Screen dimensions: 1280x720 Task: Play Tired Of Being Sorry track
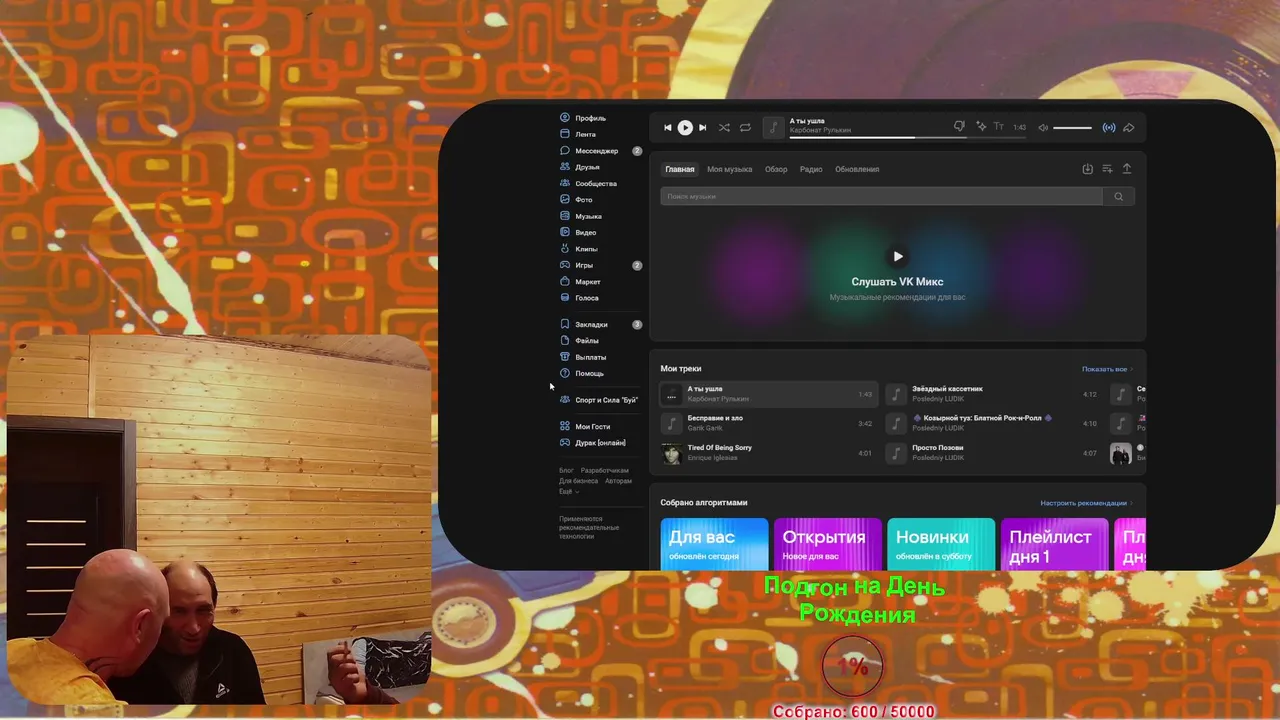(x=768, y=453)
